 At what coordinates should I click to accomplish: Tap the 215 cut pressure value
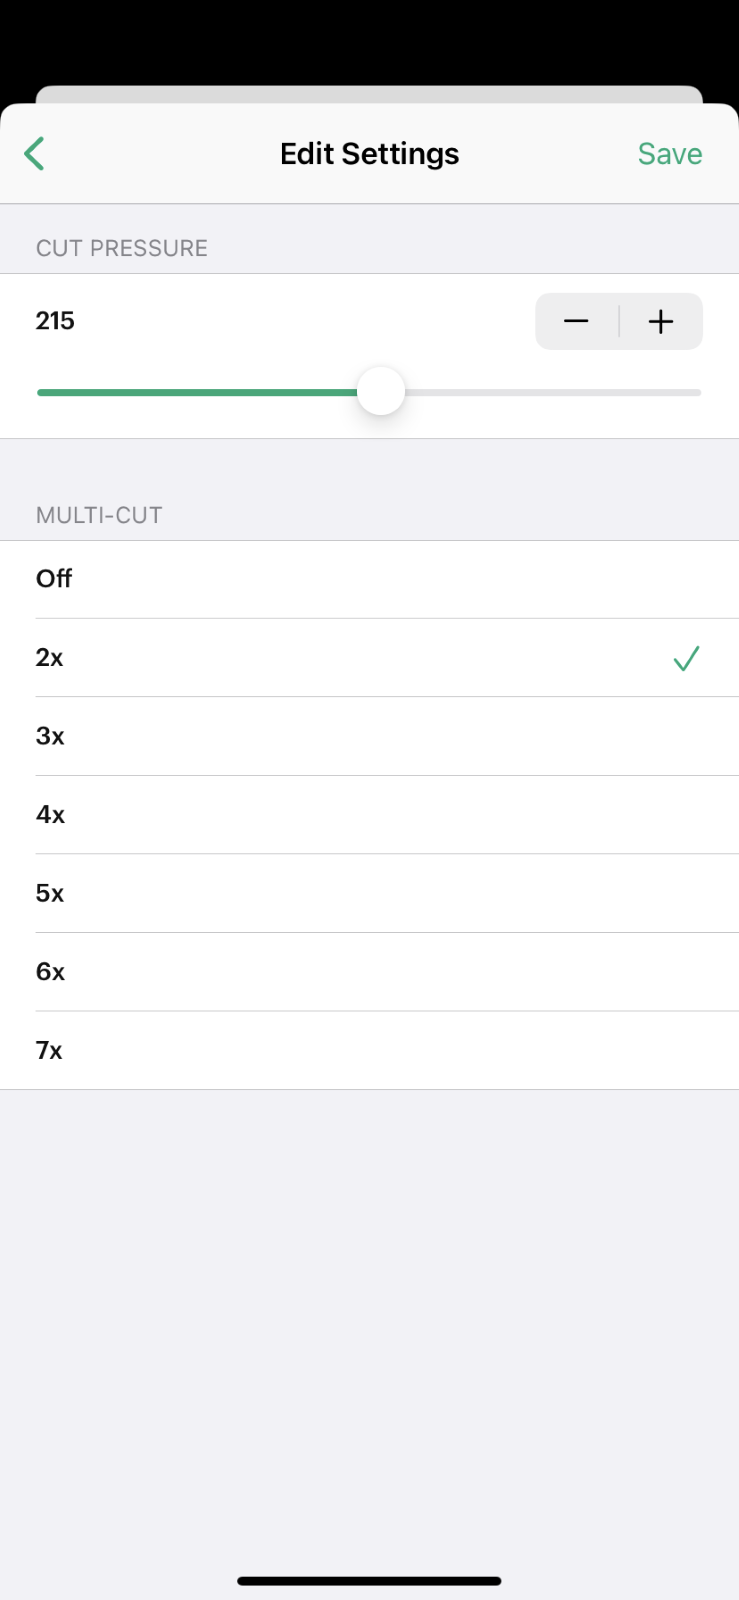coord(56,321)
